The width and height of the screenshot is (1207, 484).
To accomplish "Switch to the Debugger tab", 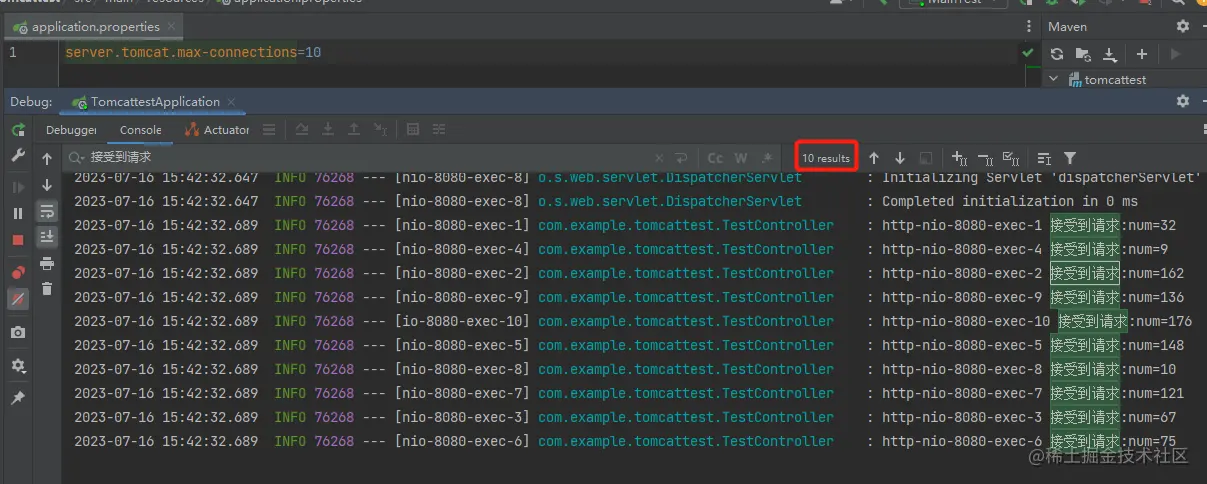I will tap(71, 130).
